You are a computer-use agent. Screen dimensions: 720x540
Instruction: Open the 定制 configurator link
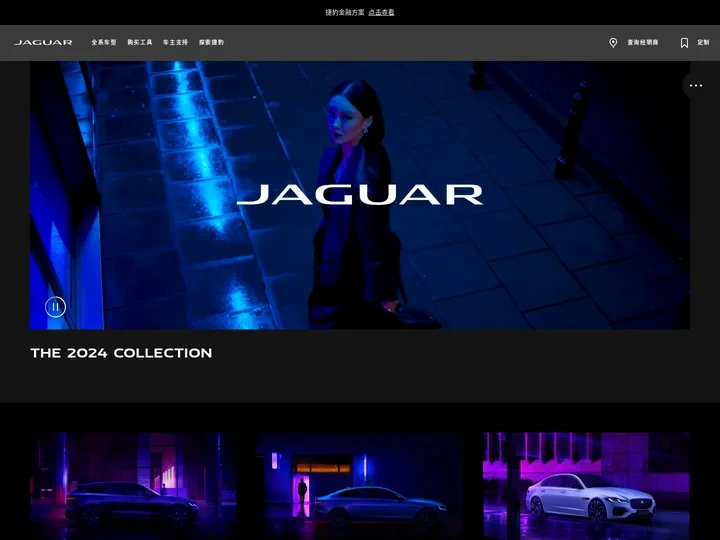pos(703,42)
